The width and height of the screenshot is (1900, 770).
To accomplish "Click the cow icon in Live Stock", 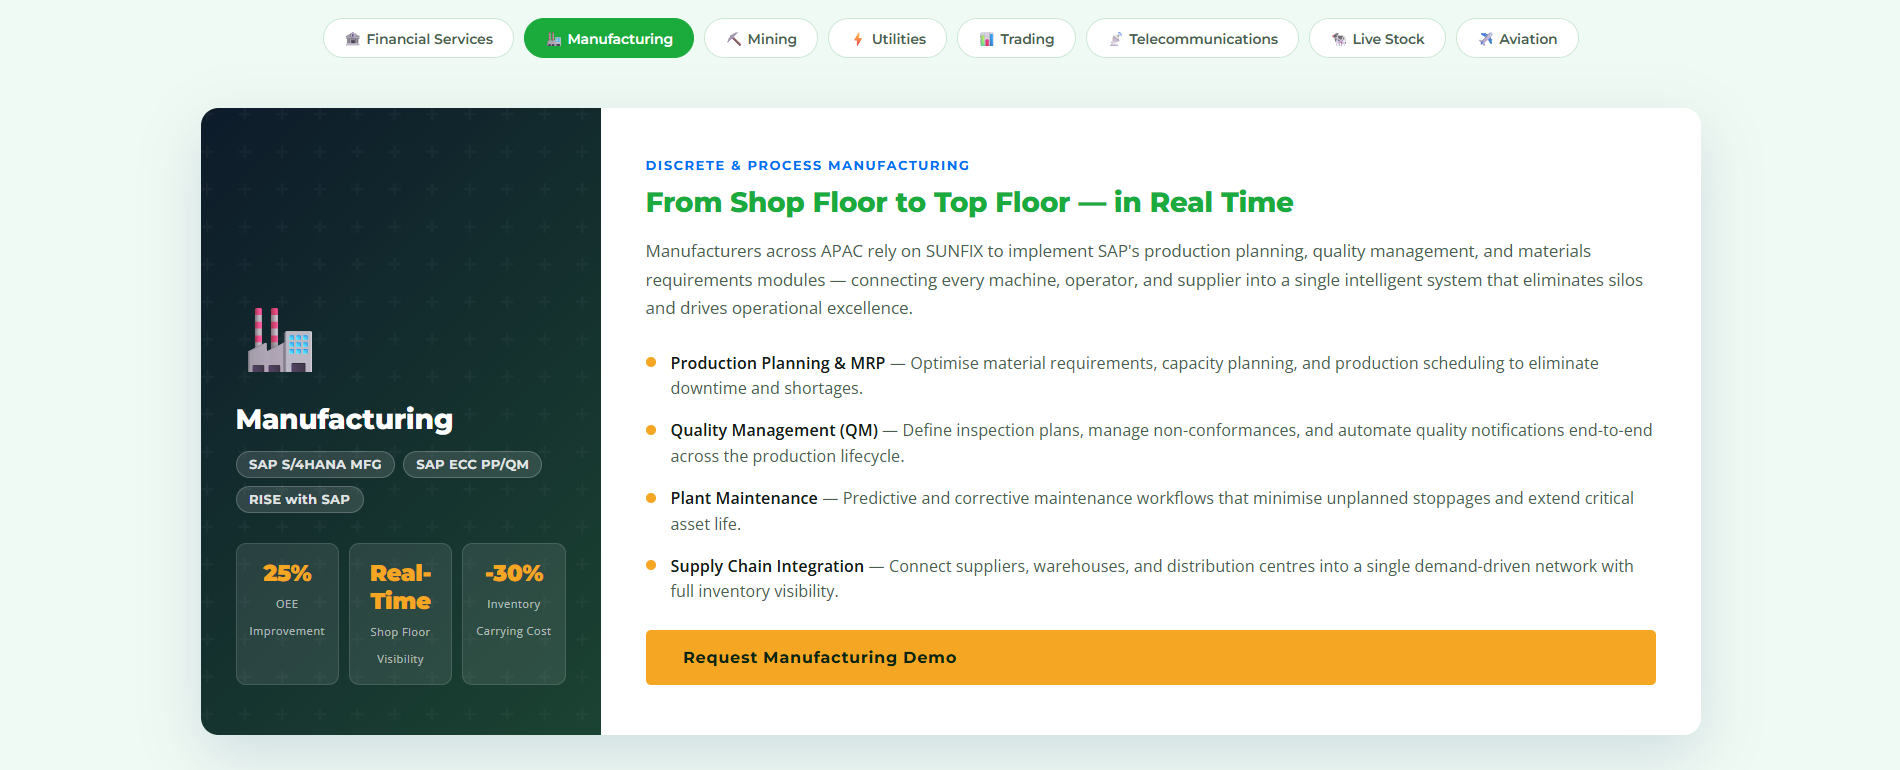I will click(x=1339, y=39).
